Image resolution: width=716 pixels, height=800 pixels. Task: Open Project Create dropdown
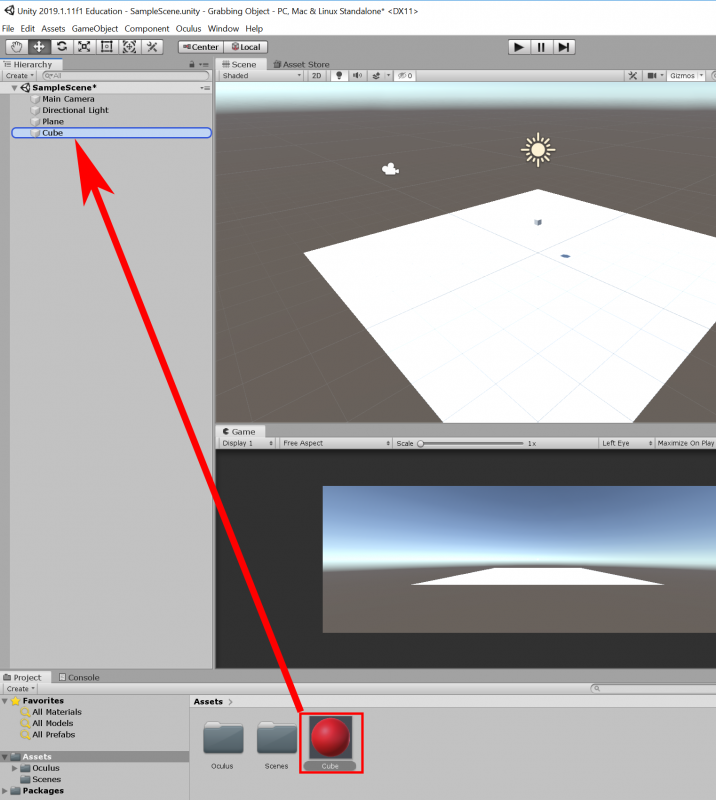[21, 689]
